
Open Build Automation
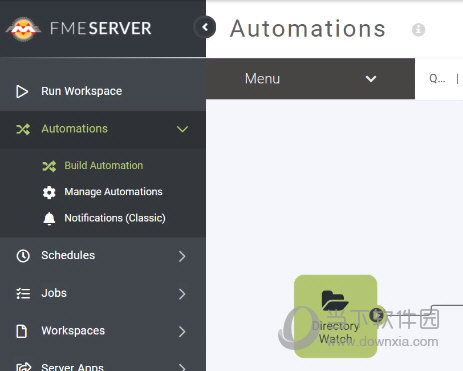pos(104,166)
